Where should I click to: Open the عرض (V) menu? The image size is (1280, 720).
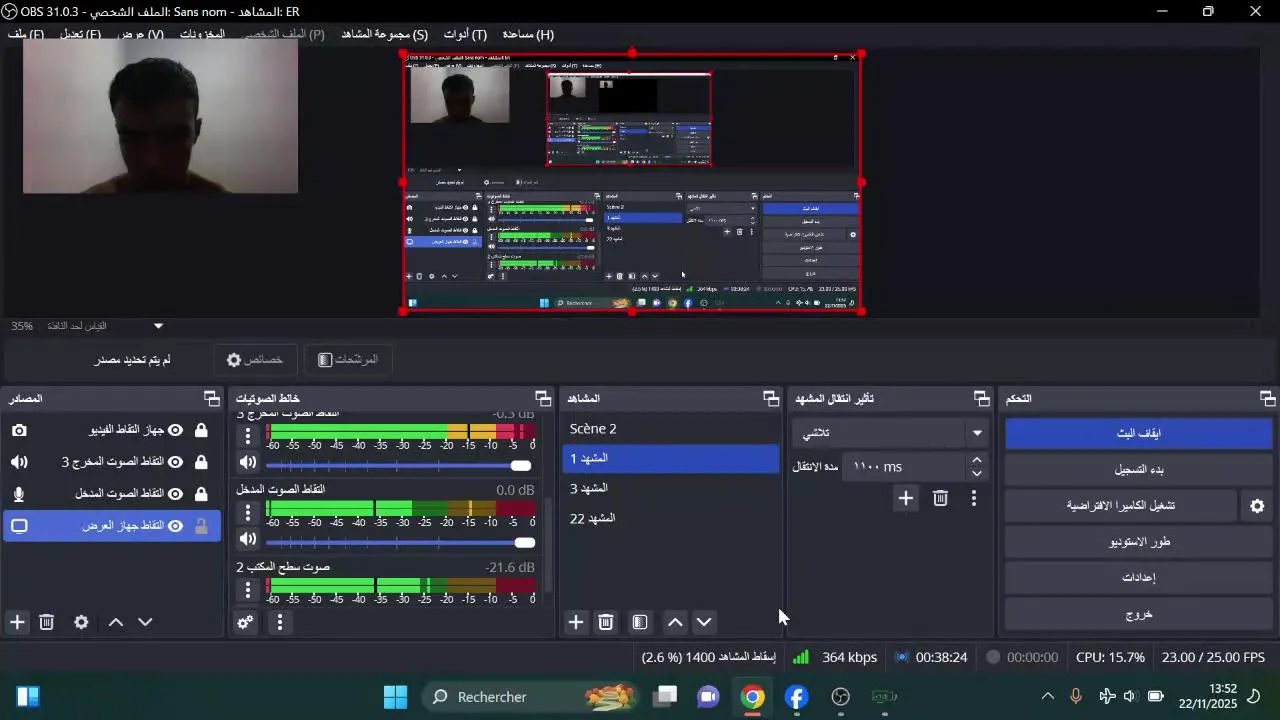pyautogui.click(x=140, y=34)
